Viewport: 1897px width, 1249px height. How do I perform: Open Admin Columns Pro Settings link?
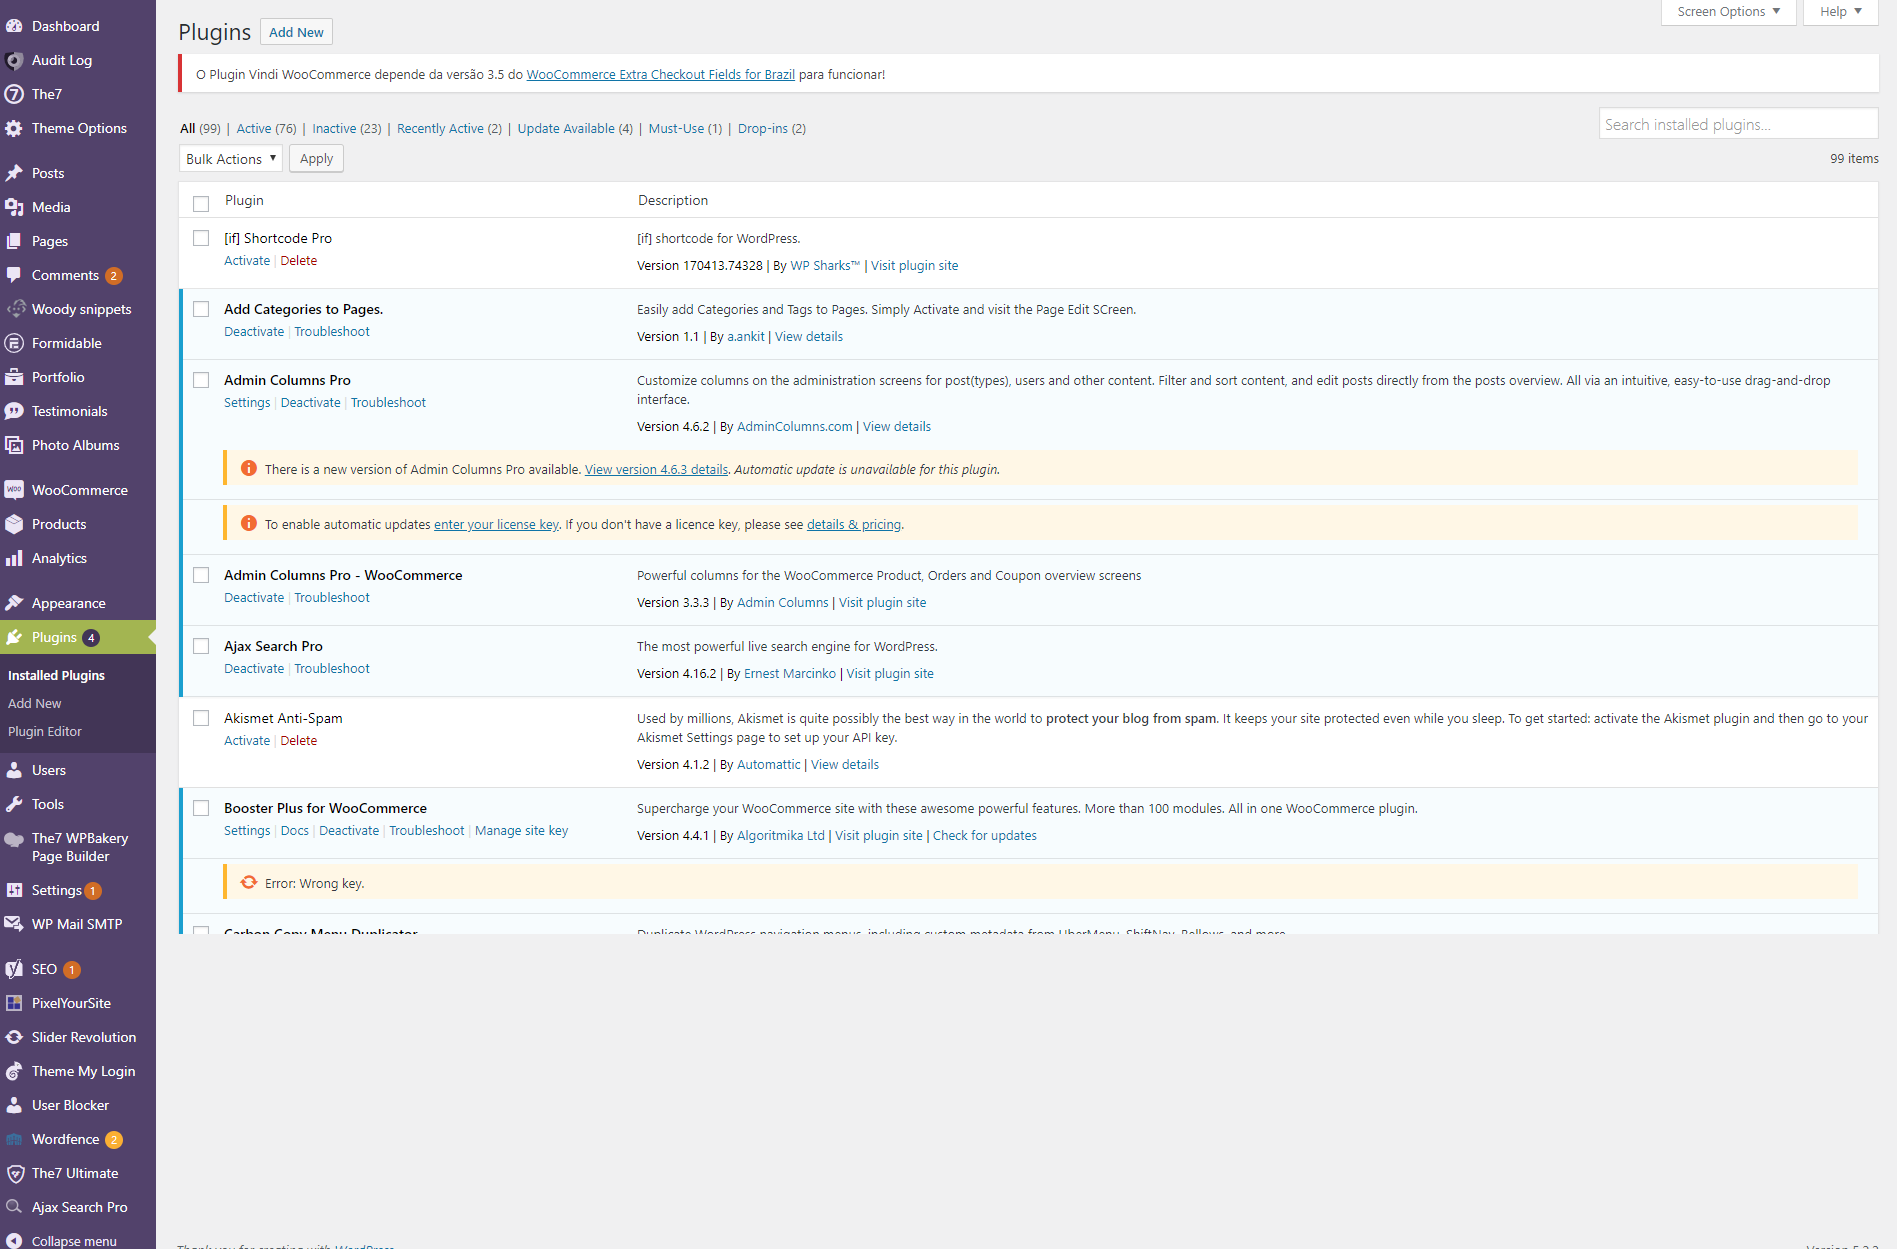click(247, 403)
